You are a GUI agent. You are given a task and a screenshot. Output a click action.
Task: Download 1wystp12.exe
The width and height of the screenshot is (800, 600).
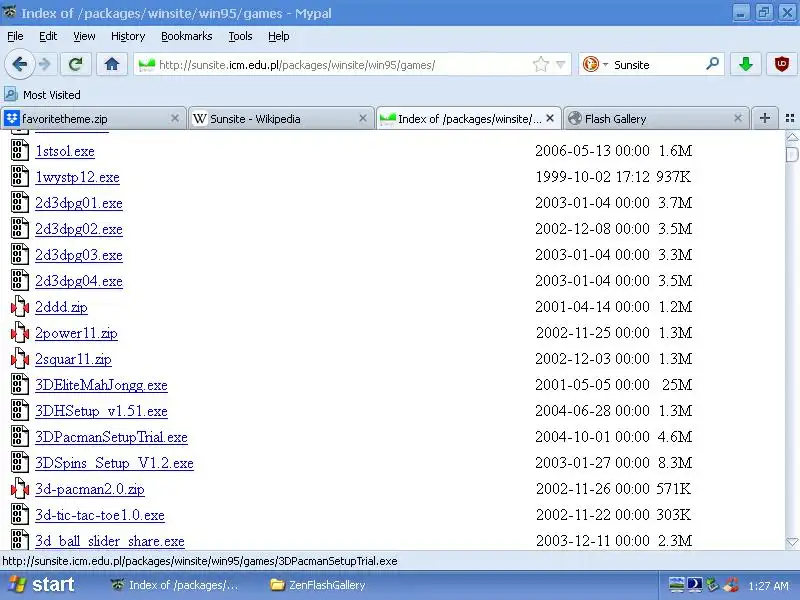(x=78, y=178)
